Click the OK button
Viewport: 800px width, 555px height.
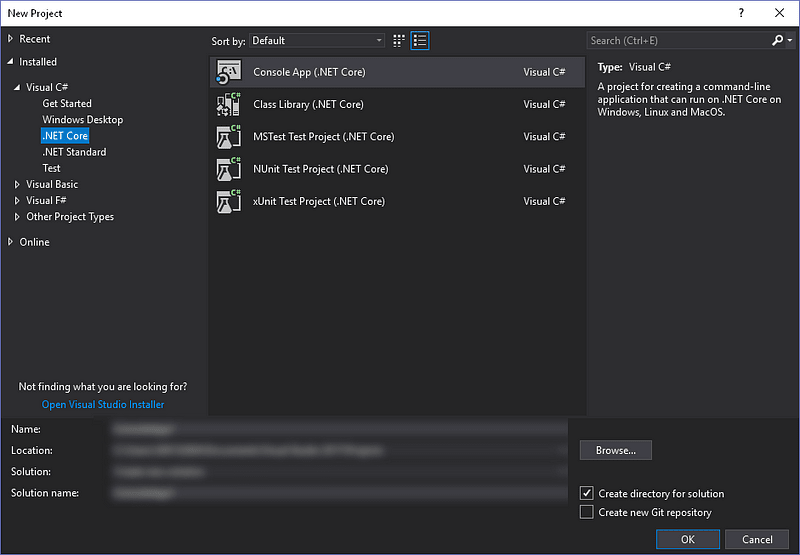[x=688, y=539]
